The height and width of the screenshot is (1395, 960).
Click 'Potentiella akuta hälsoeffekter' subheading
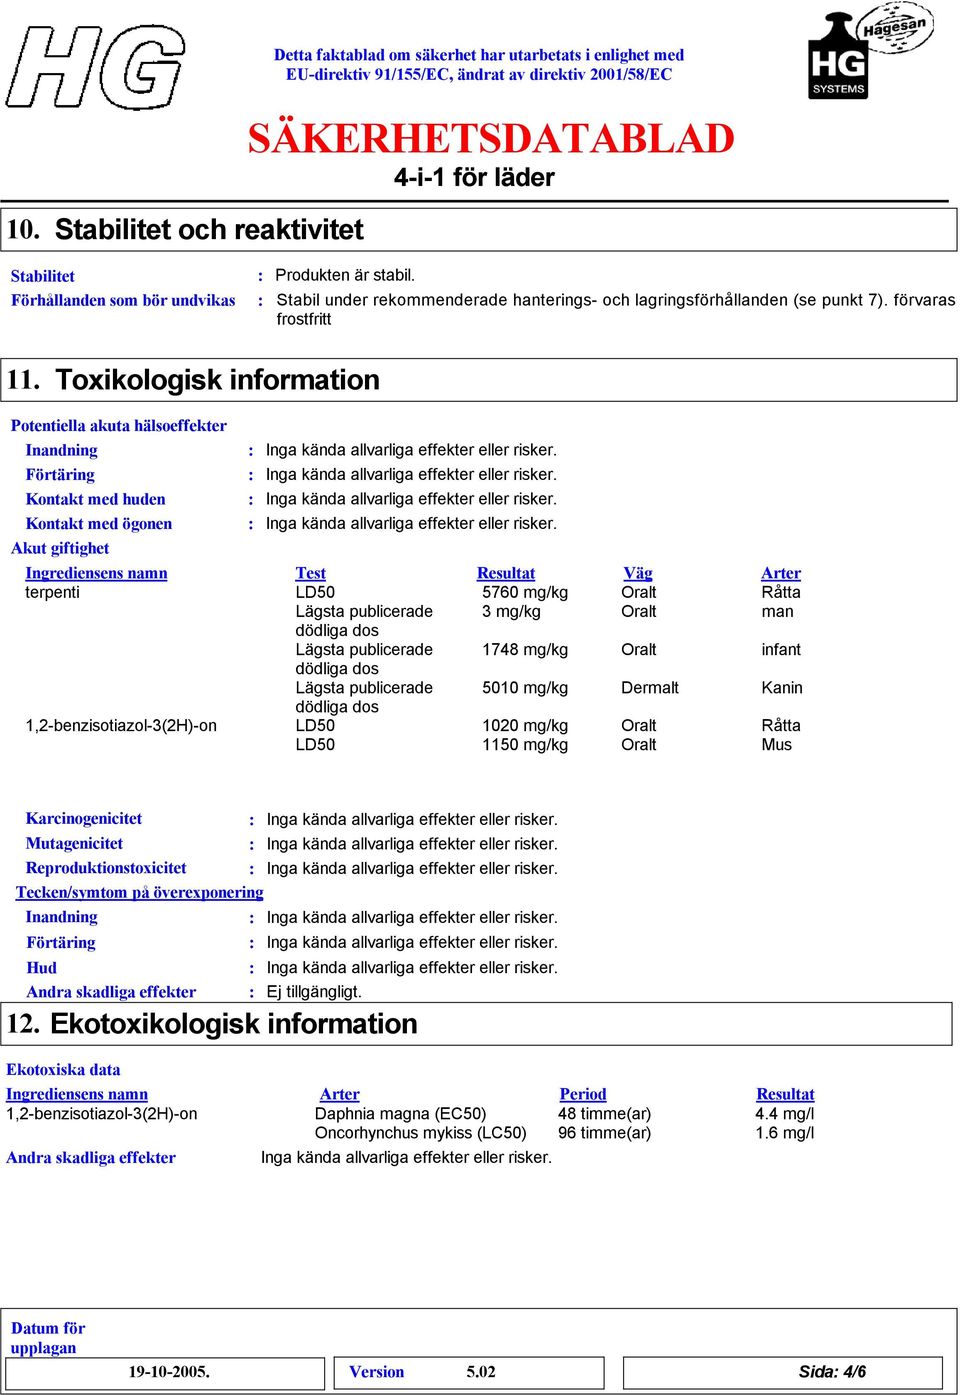[118, 426]
